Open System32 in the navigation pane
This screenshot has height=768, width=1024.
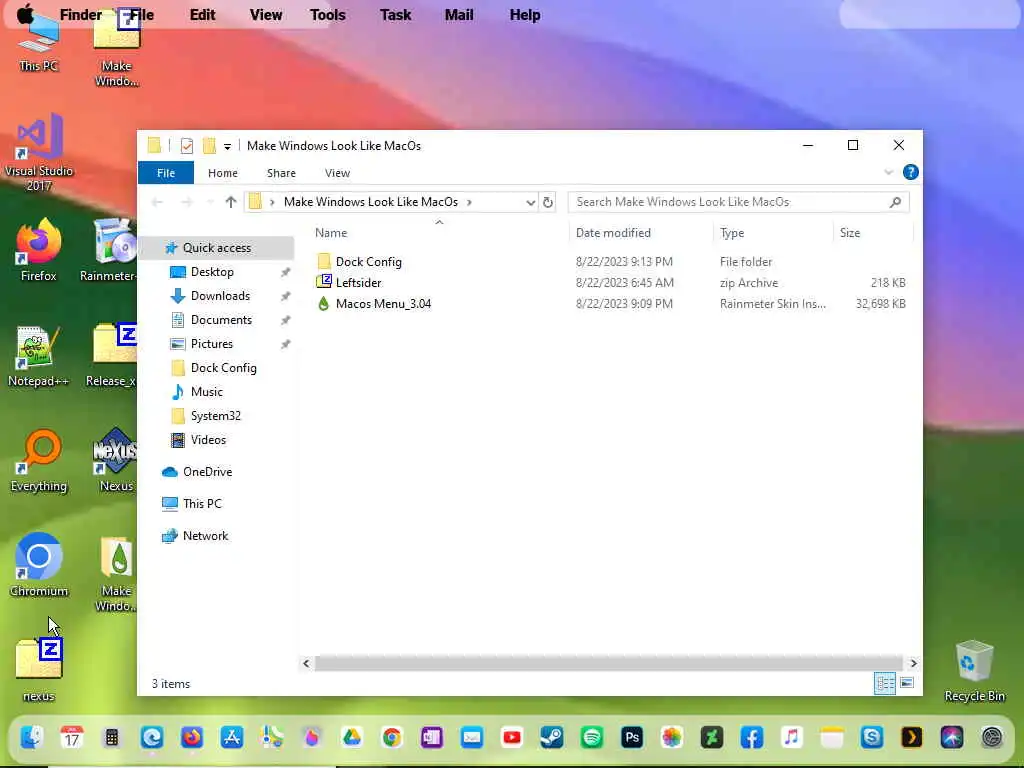click(216, 416)
